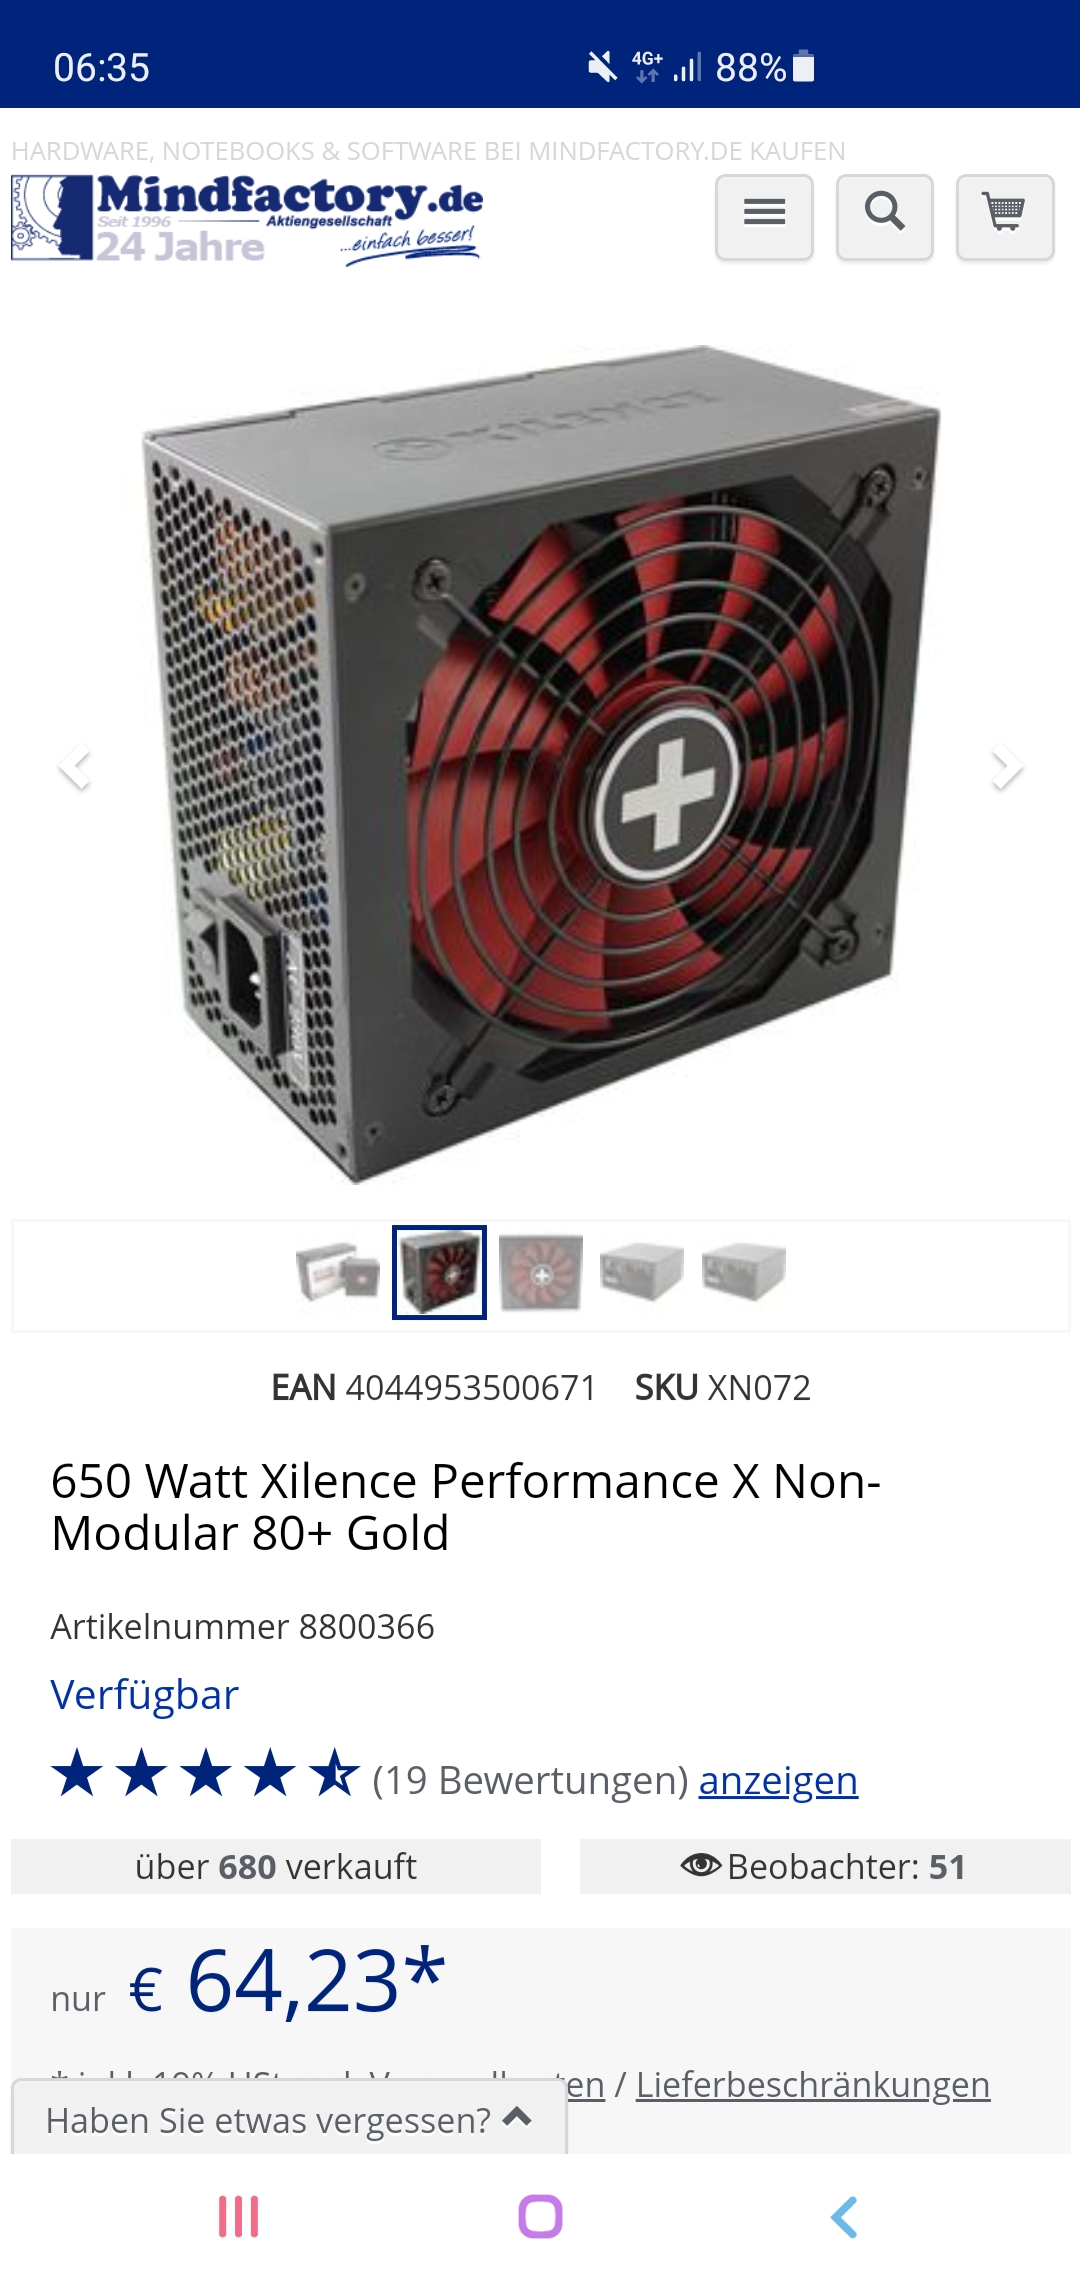Click the Beobachter eye icon

click(700, 1865)
